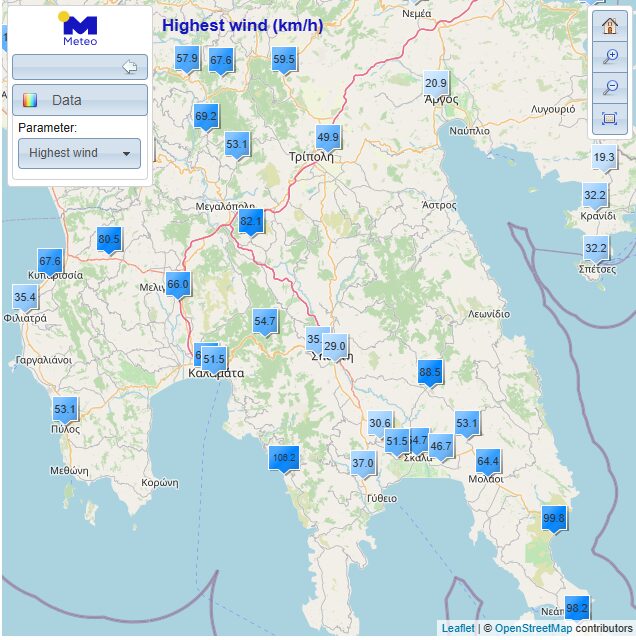636x640 pixels.
Task: Click the 20.9 marker near Argos
Action: (x=436, y=83)
